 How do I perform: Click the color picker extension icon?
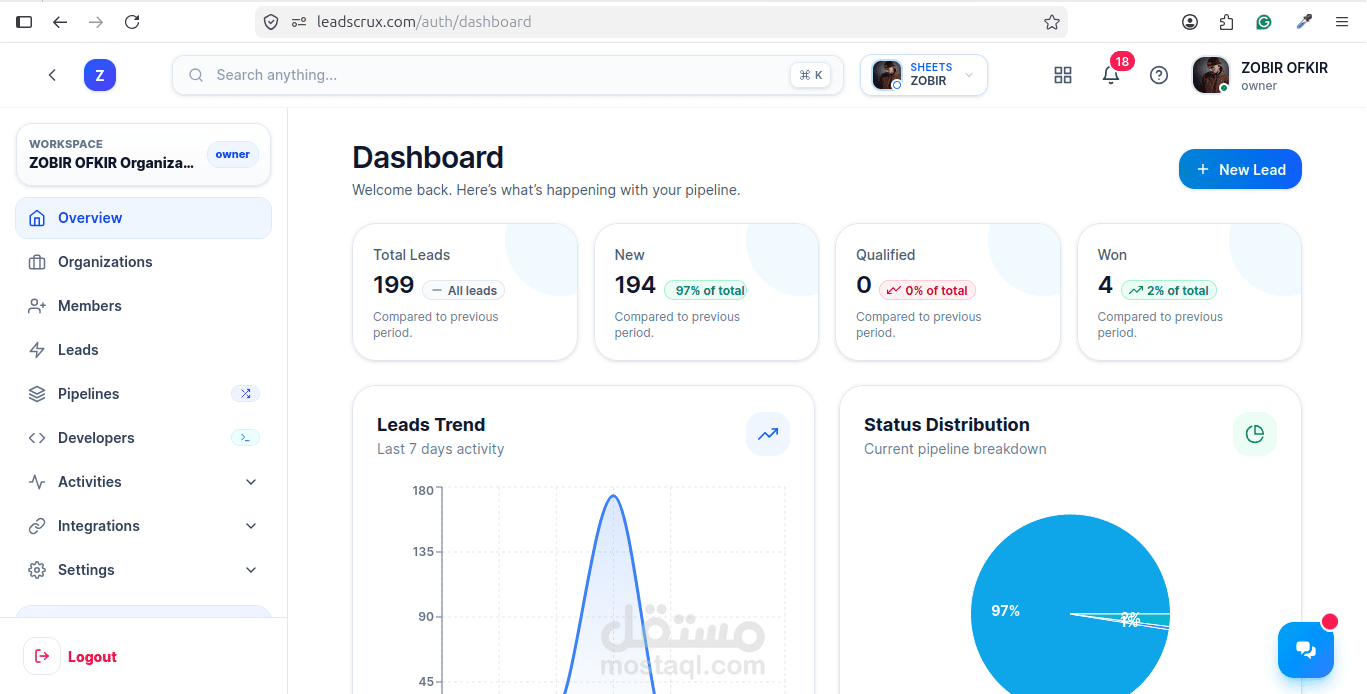(x=1304, y=21)
